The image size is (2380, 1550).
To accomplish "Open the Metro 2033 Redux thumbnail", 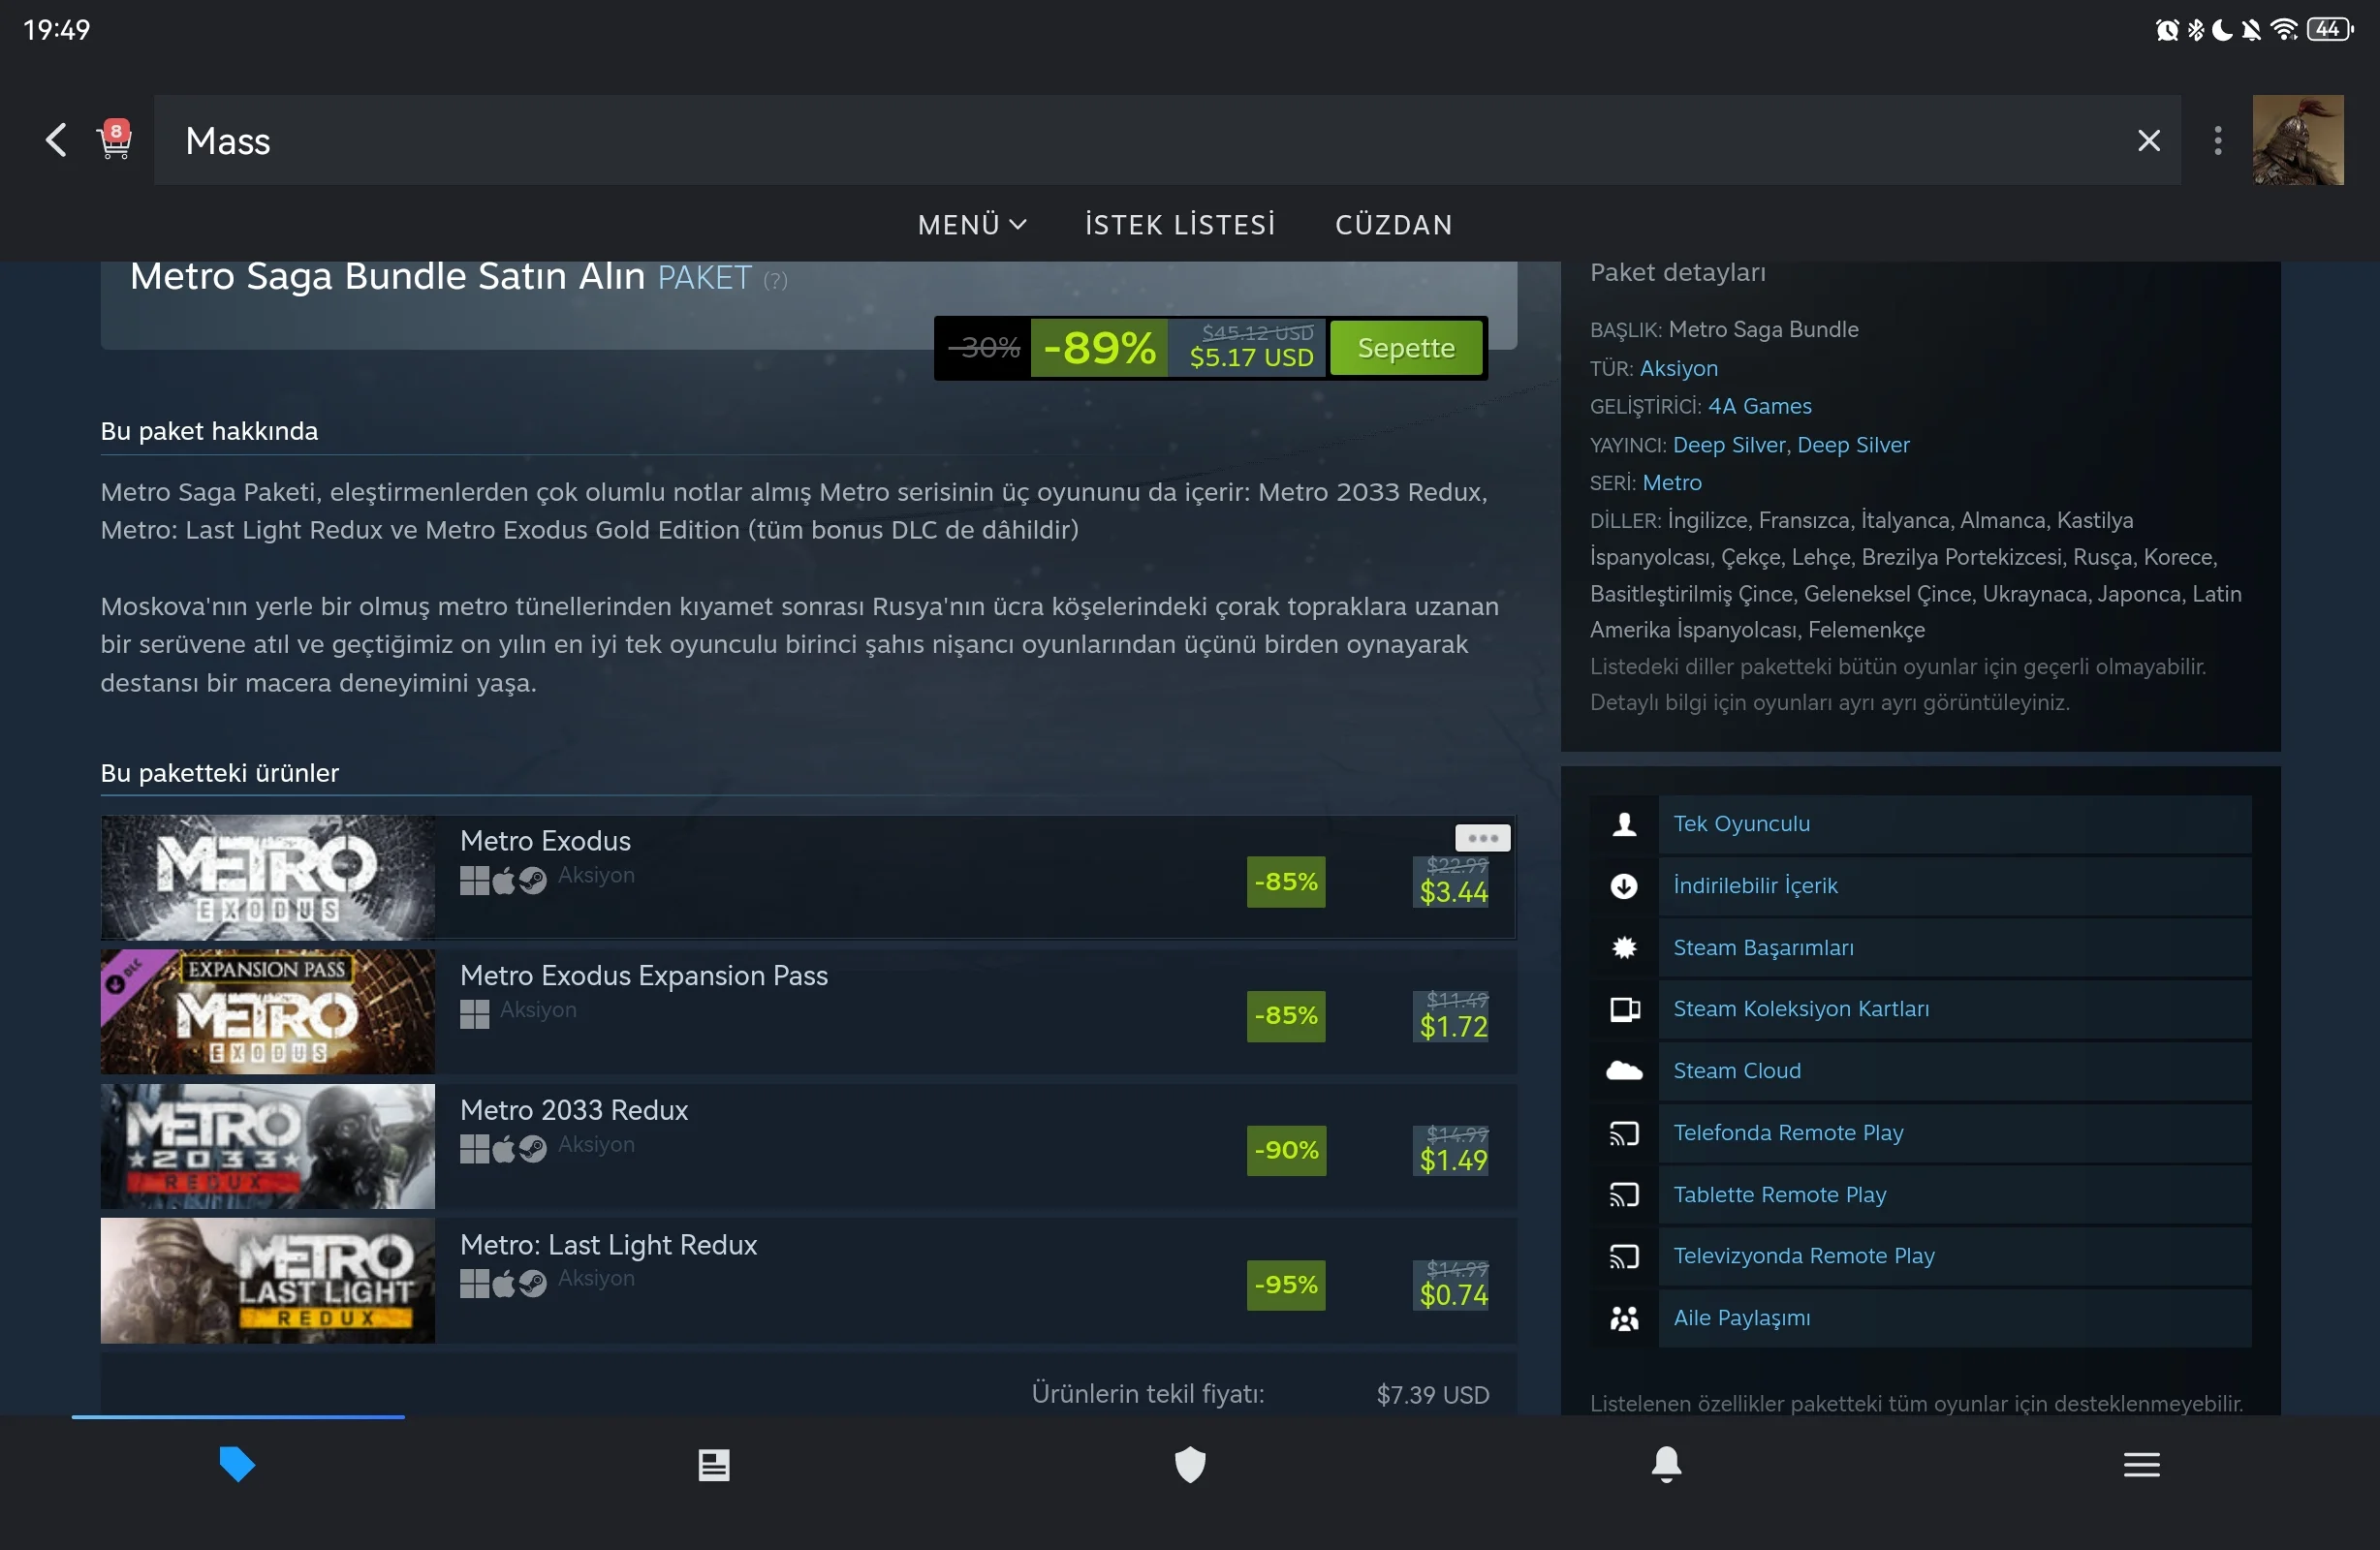I will pyautogui.click(x=267, y=1146).
